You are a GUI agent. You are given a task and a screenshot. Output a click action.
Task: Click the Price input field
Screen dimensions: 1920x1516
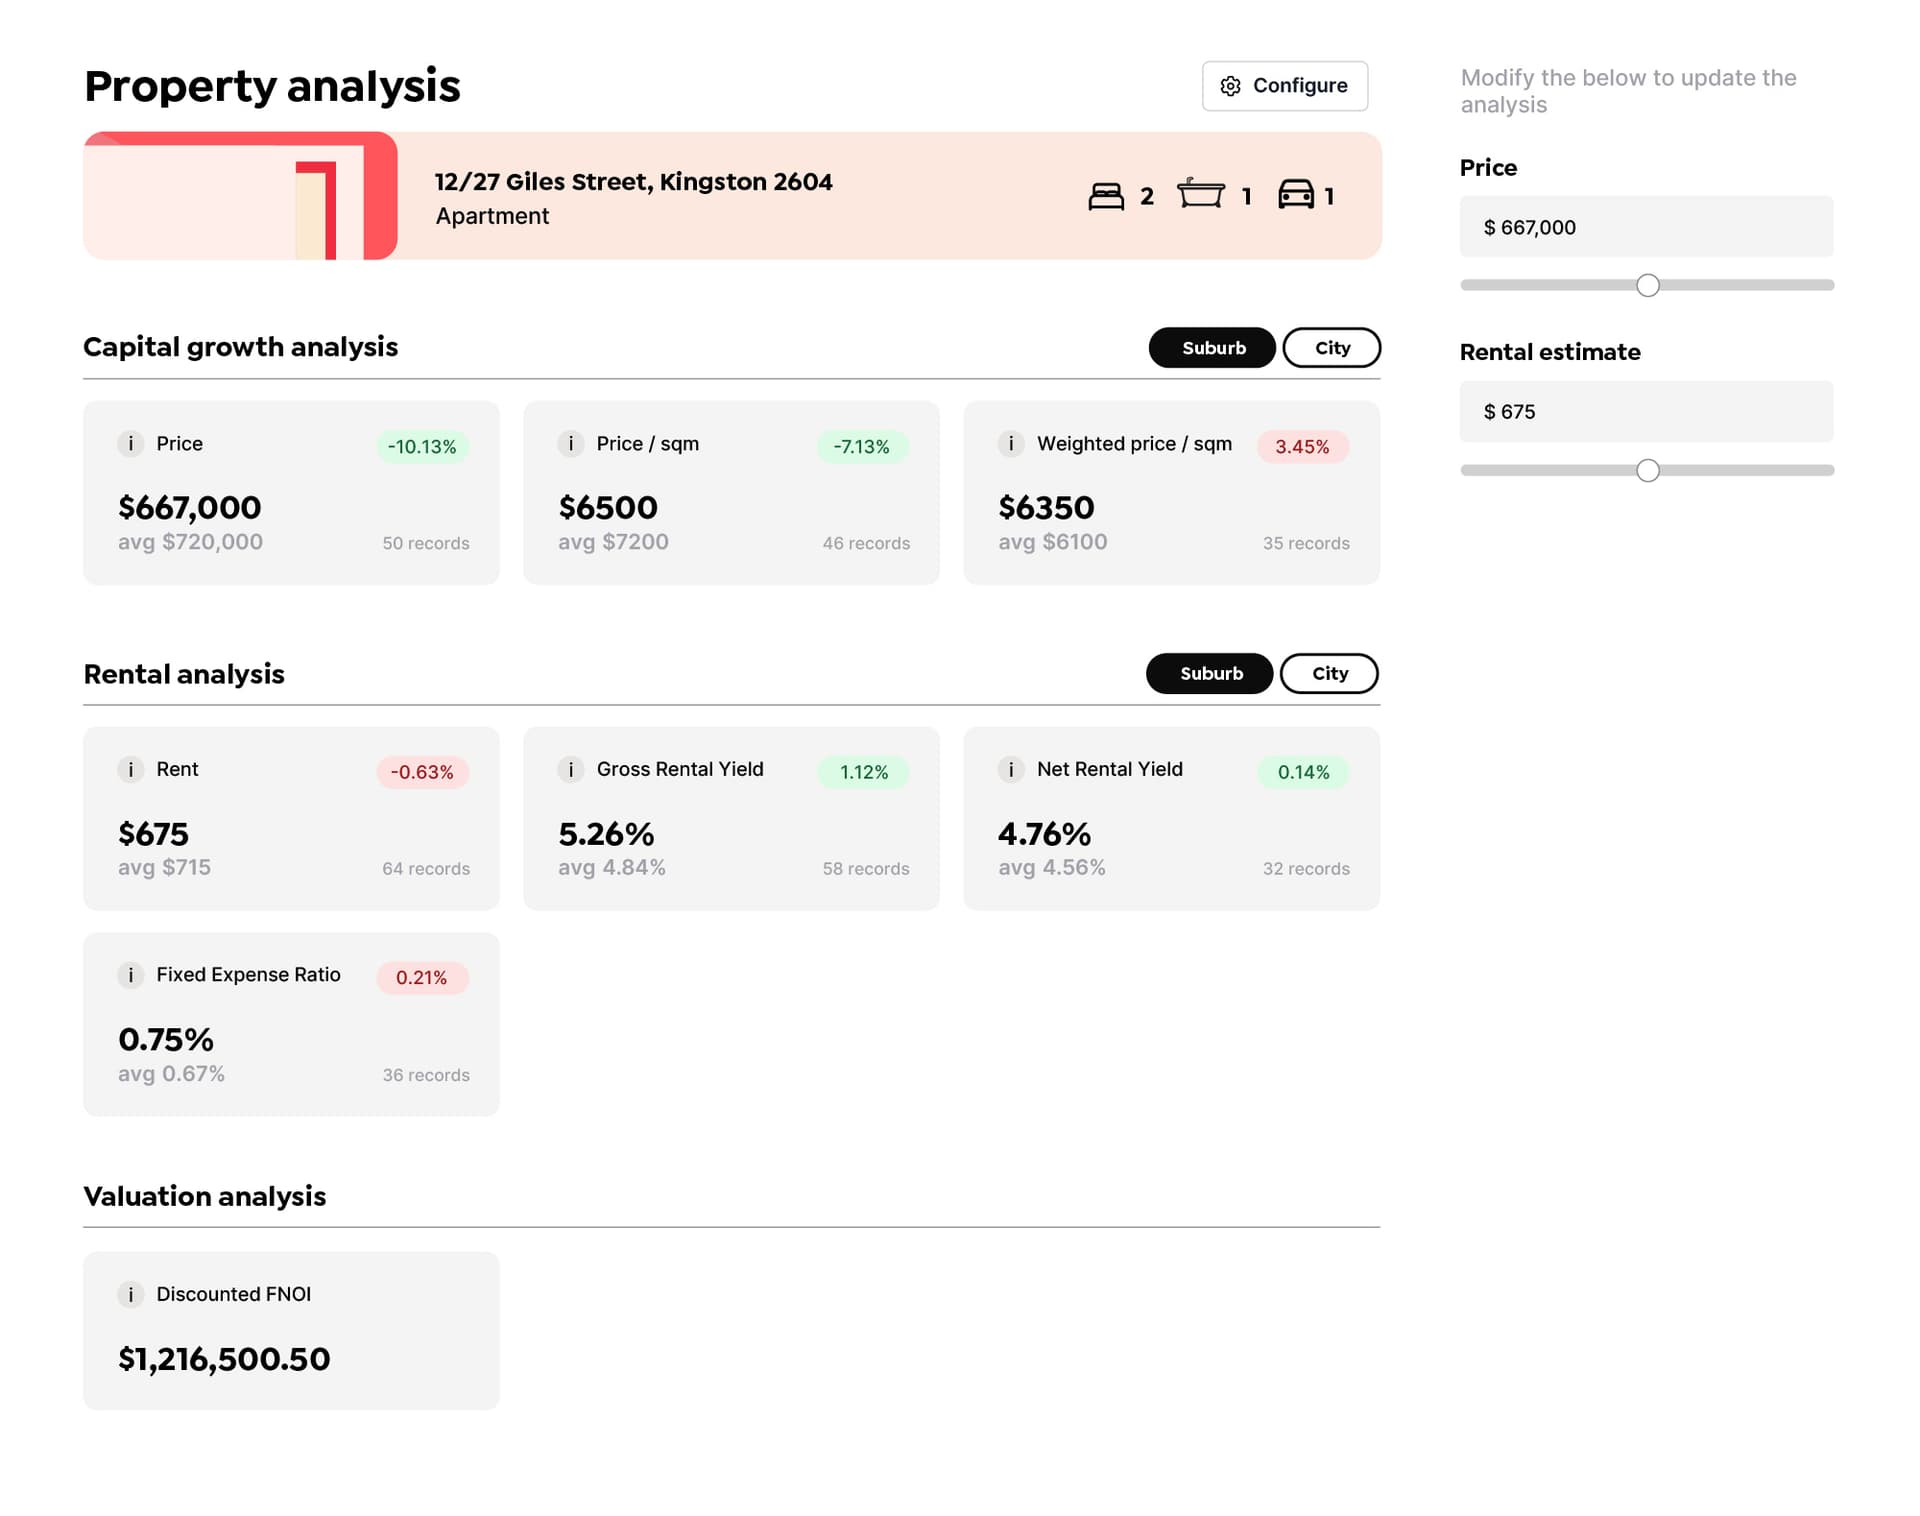(x=1645, y=227)
